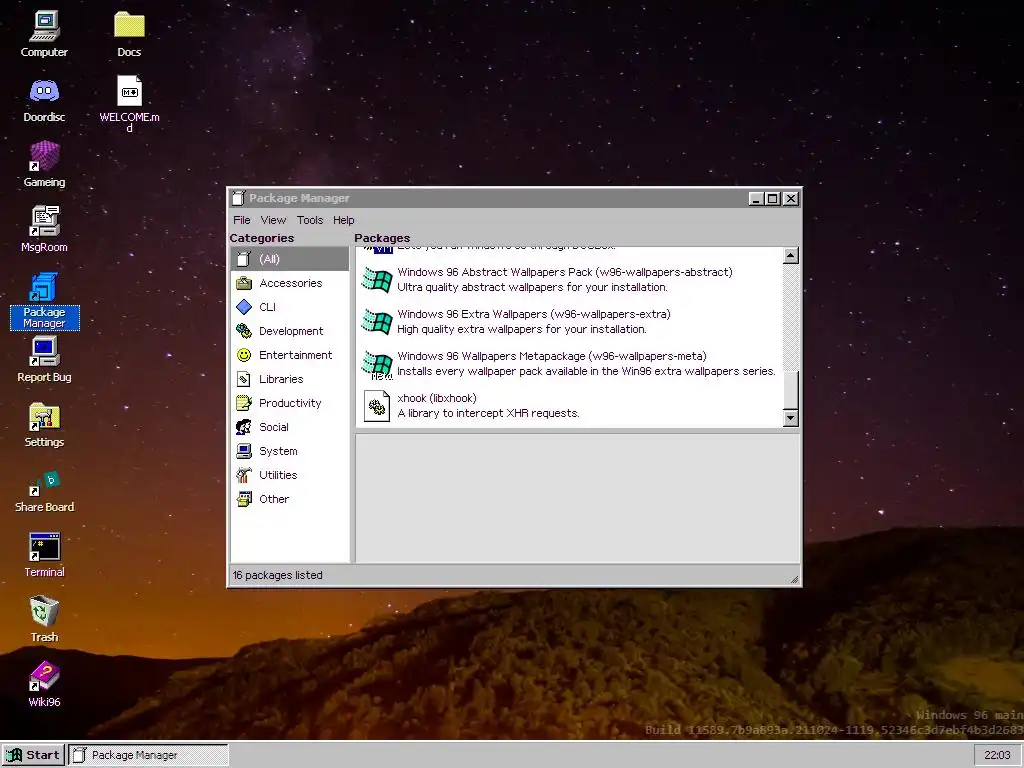Launch the Gameing shortcut icon
This screenshot has height=768, width=1024.
pyautogui.click(x=44, y=164)
